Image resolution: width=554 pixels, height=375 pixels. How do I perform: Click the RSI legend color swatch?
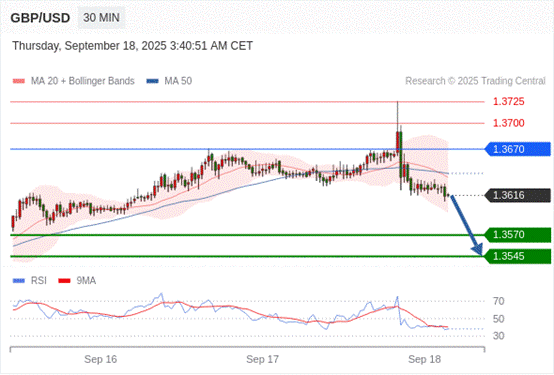(x=19, y=281)
